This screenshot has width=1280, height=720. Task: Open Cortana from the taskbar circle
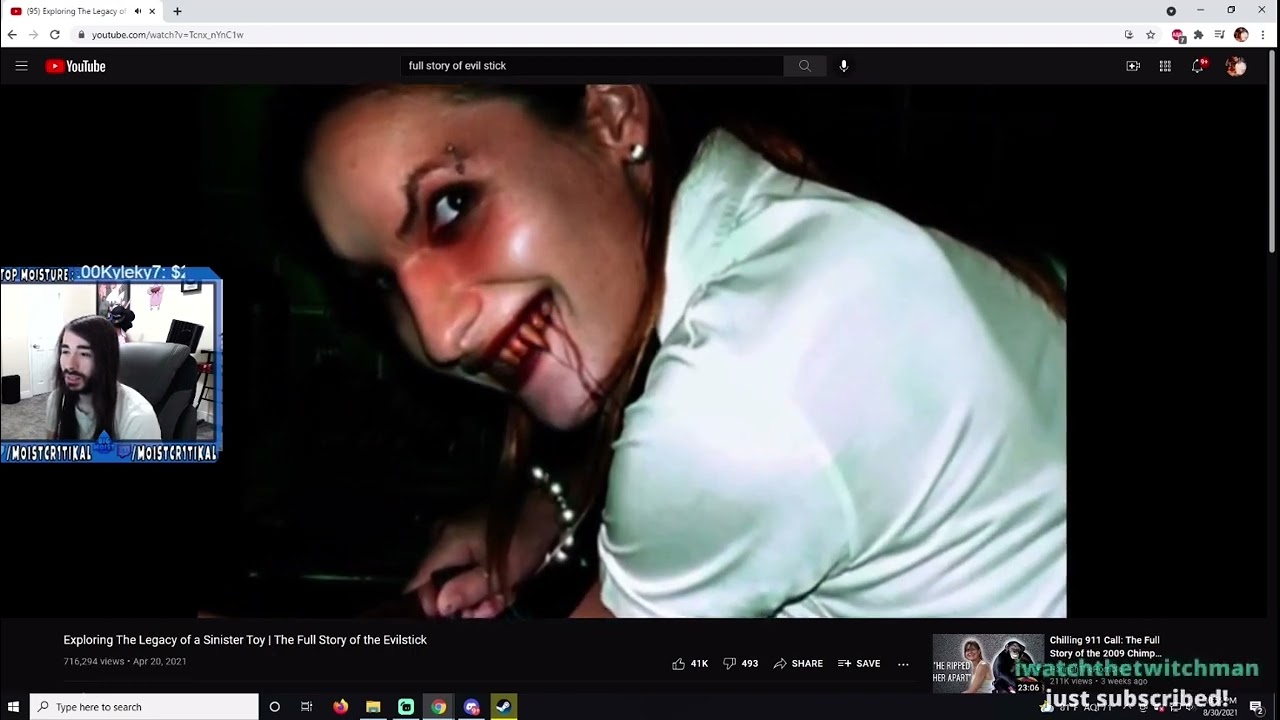tap(275, 707)
